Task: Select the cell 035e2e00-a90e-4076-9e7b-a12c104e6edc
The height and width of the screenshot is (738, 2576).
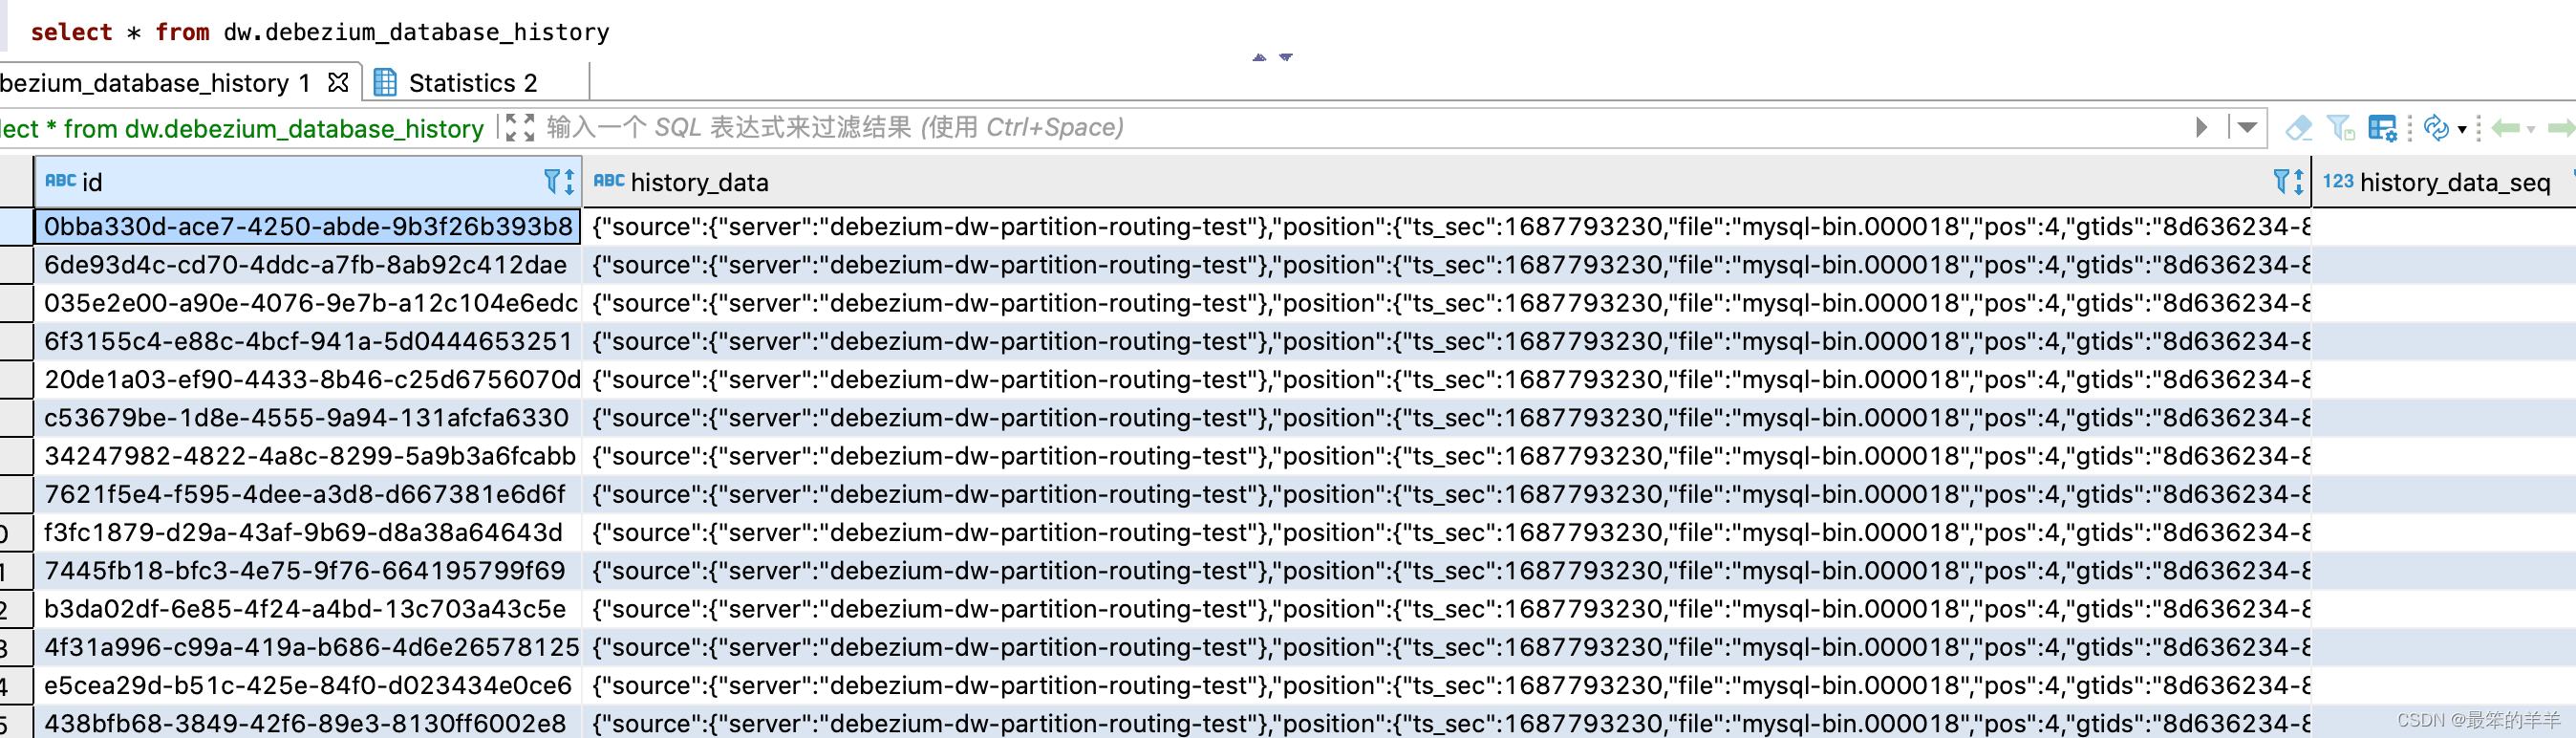Action: [x=308, y=303]
